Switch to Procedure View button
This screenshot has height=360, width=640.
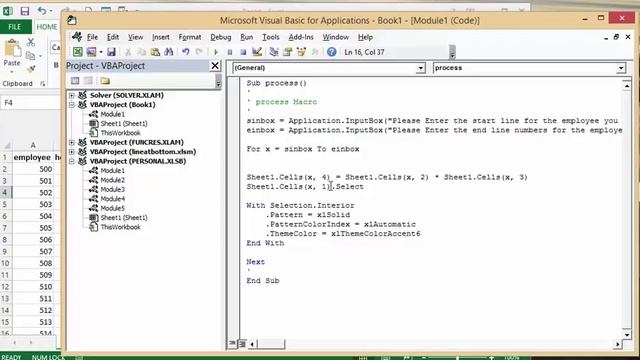pyautogui.click(x=232, y=344)
